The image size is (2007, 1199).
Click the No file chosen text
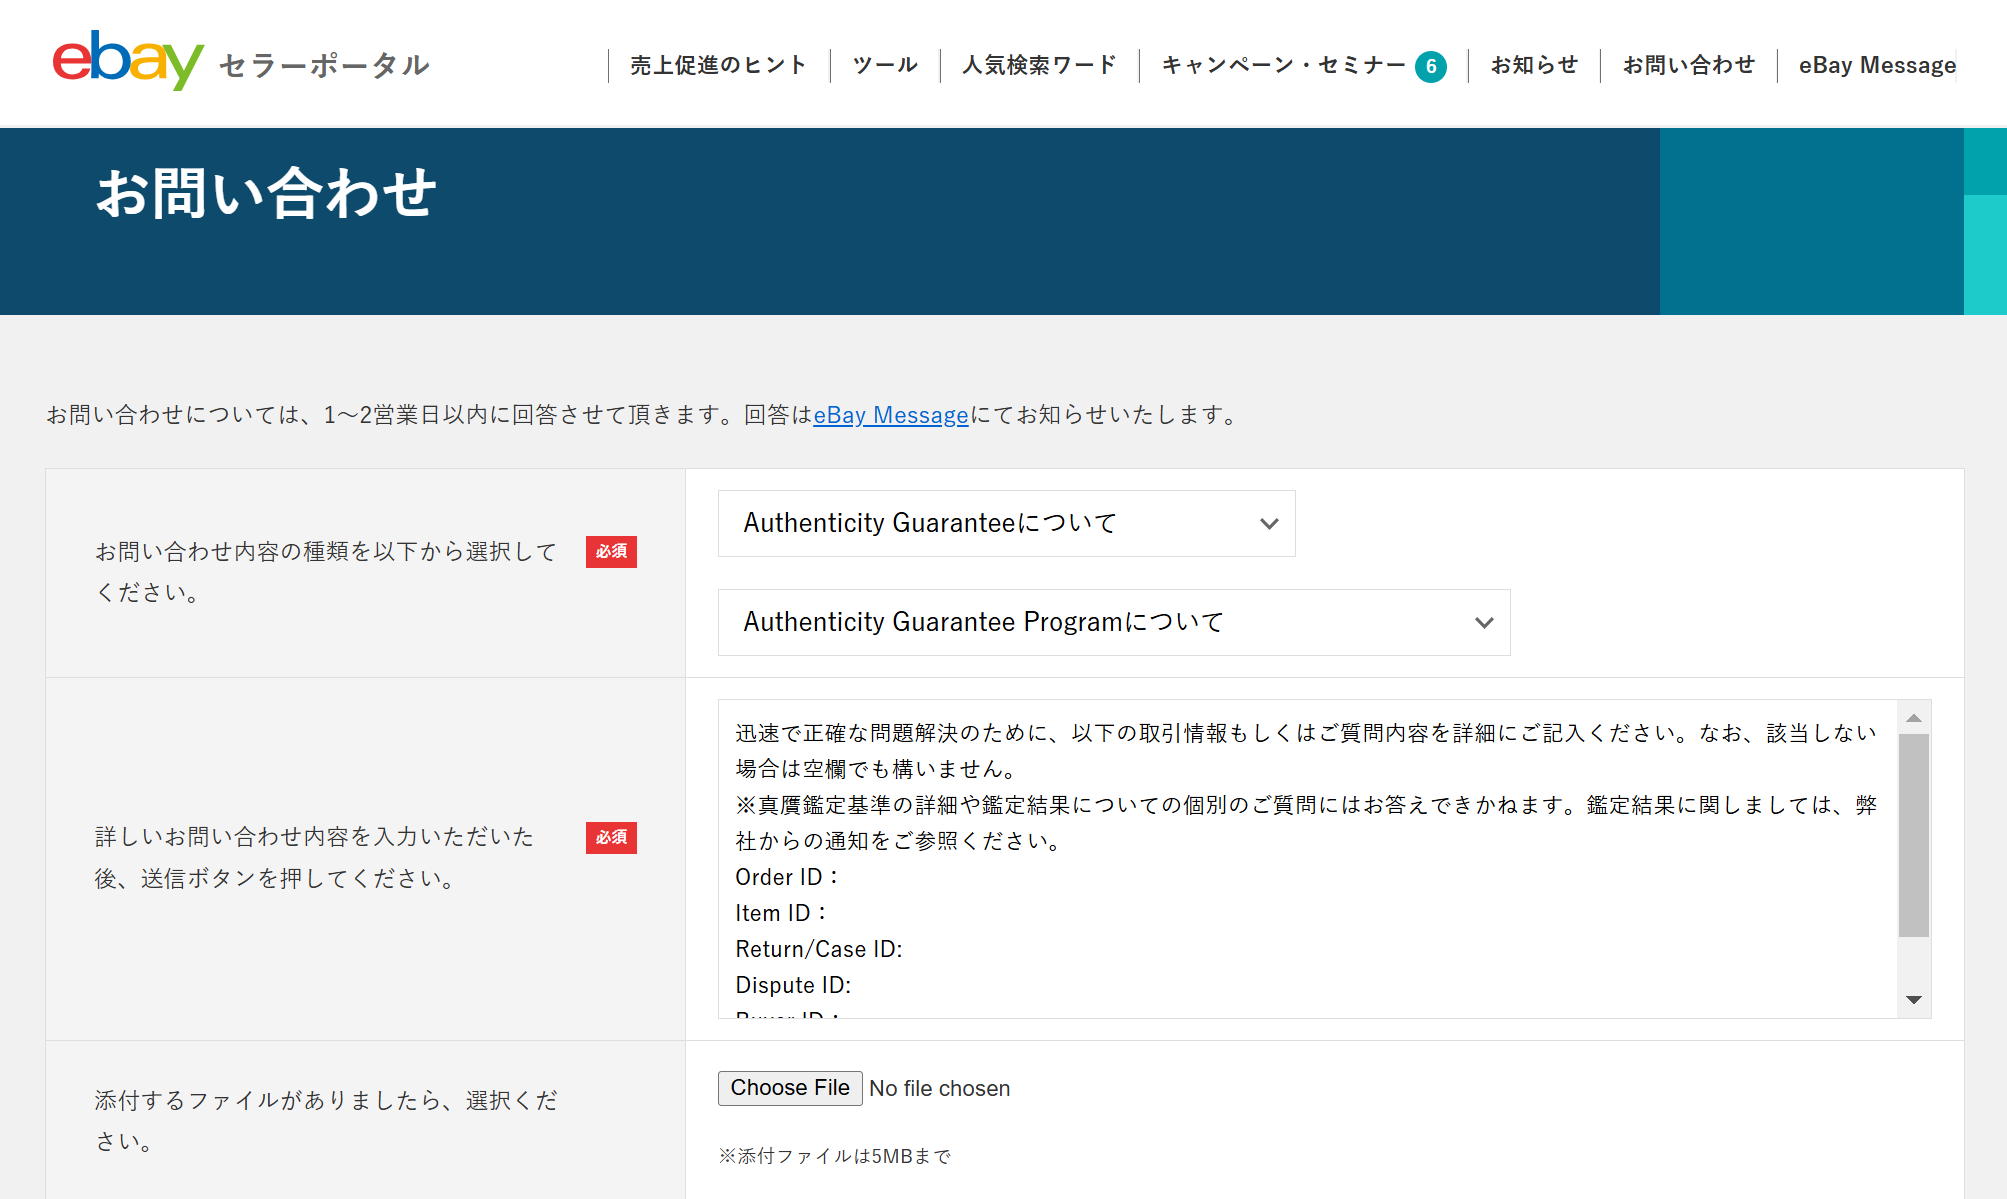pyautogui.click(x=939, y=1088)
